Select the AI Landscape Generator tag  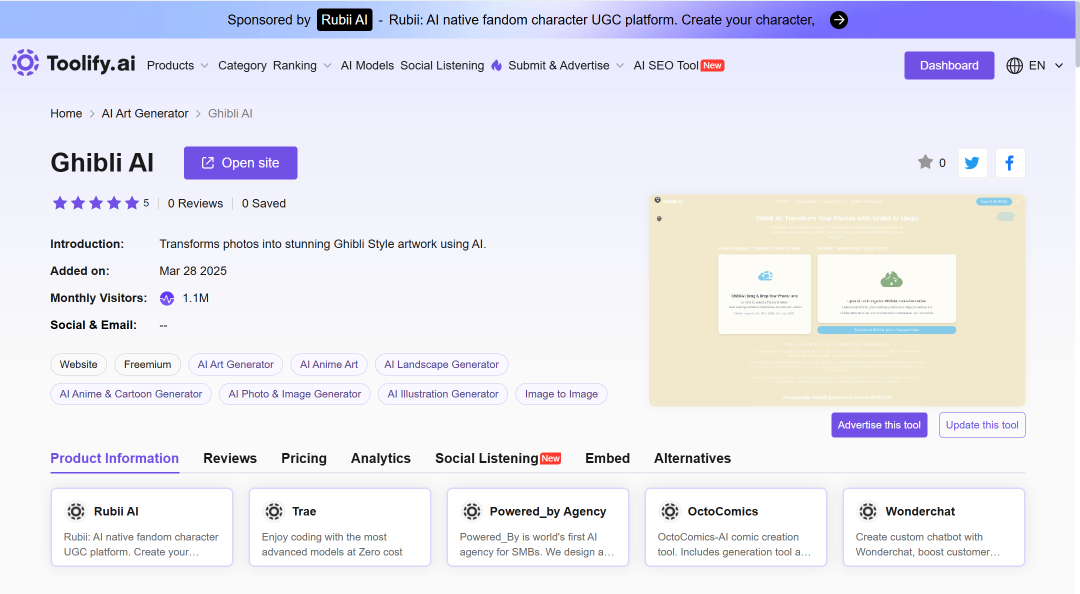pos(442,365)
